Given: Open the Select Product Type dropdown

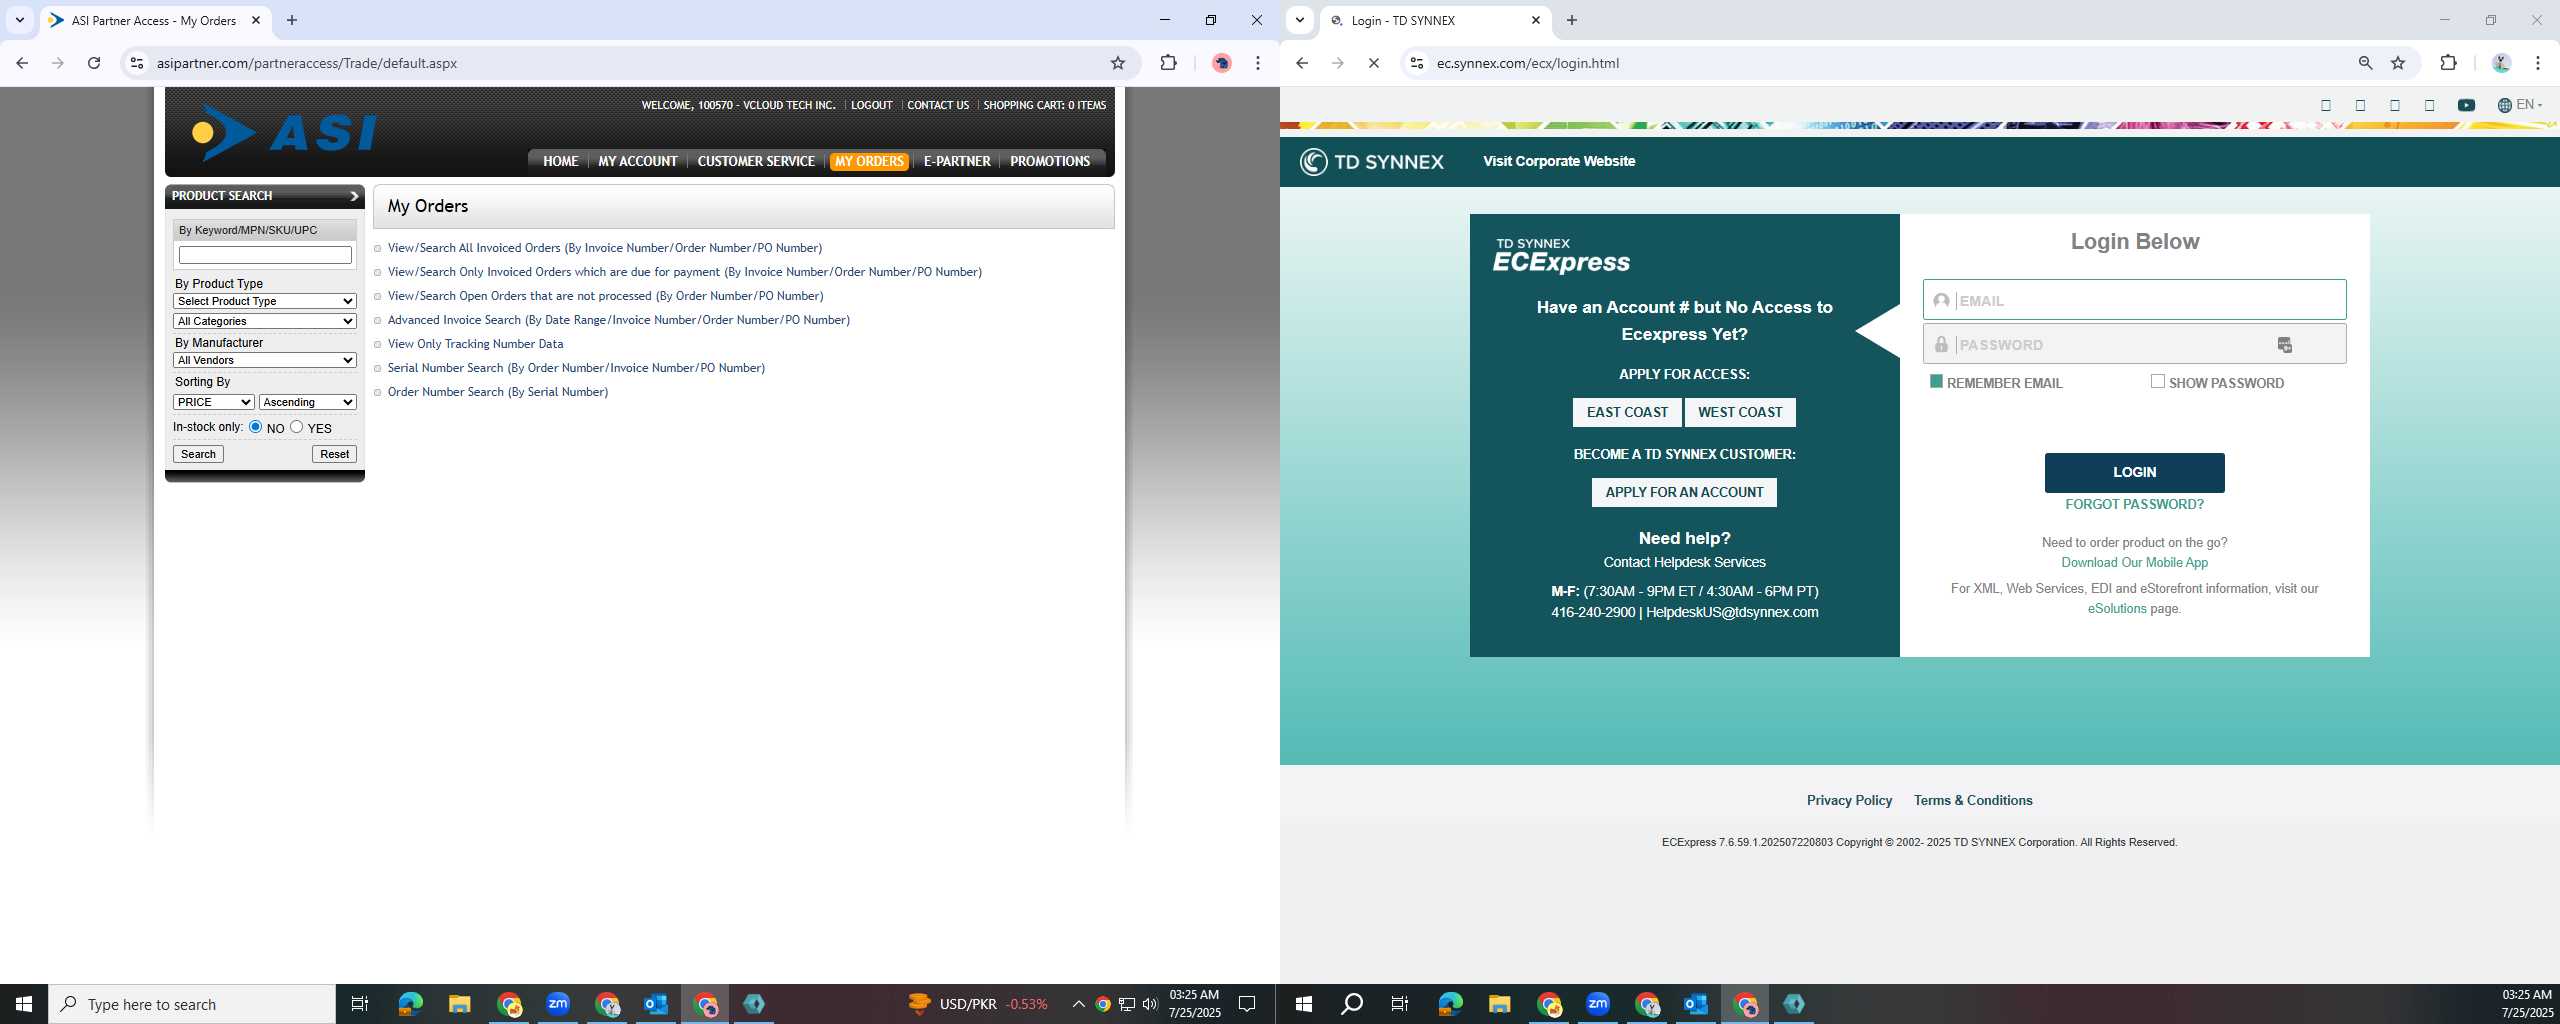Looking at the screenshot, I should coord(265,301).
